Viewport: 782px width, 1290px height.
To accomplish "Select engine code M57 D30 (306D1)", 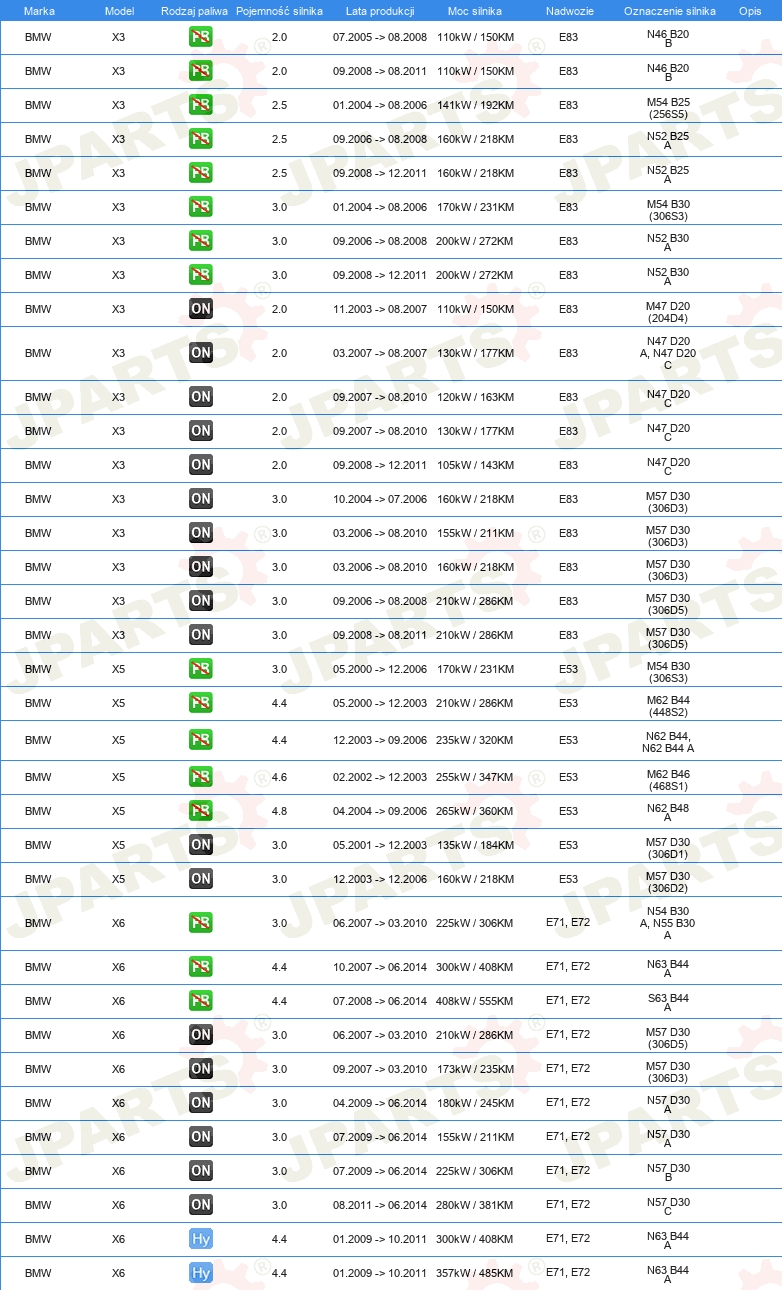I will click(668, 849).
